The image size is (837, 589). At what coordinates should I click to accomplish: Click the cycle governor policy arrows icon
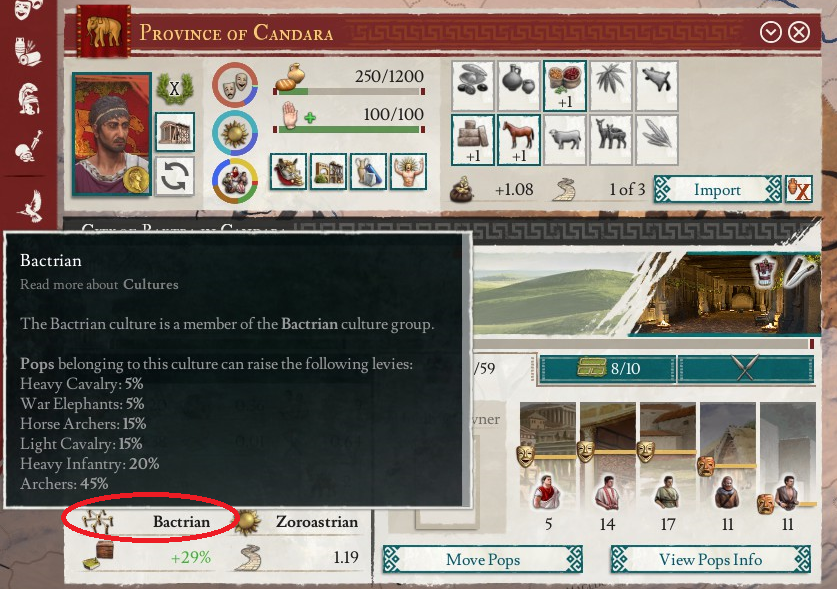coord(175,176)
